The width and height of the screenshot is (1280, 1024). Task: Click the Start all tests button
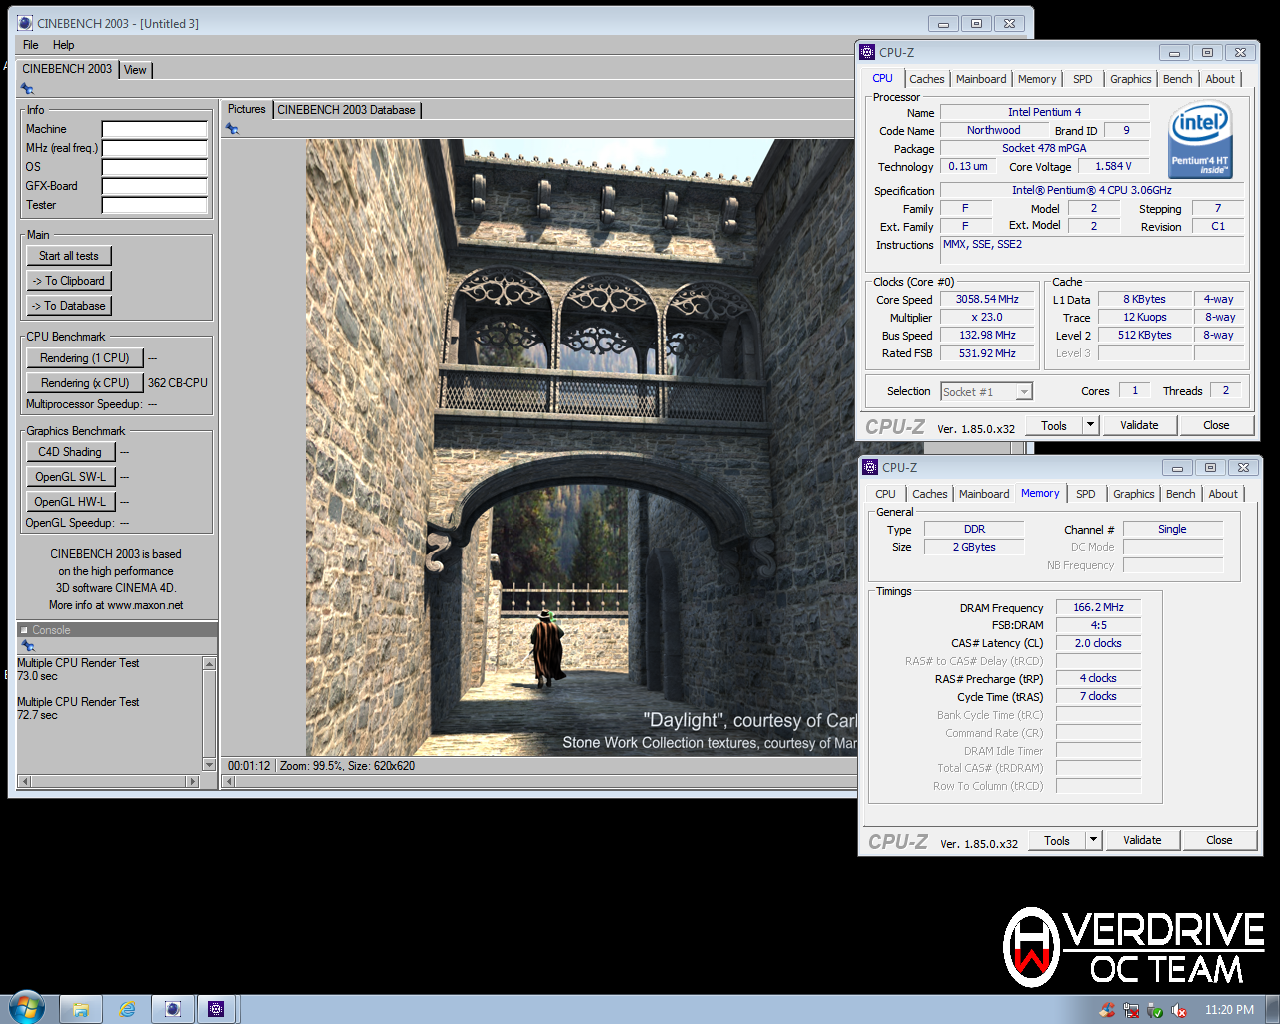click(69, 256)
